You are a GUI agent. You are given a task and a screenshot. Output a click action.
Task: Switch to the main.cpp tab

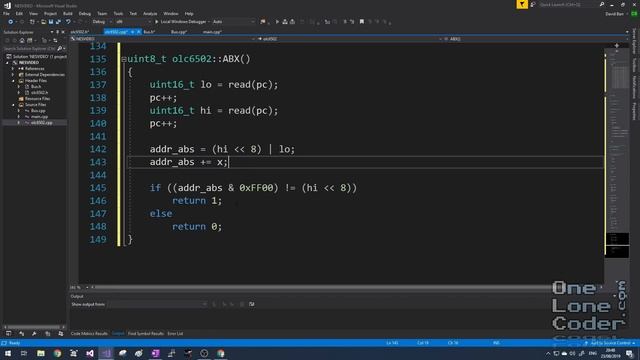[x=212, y=32]
